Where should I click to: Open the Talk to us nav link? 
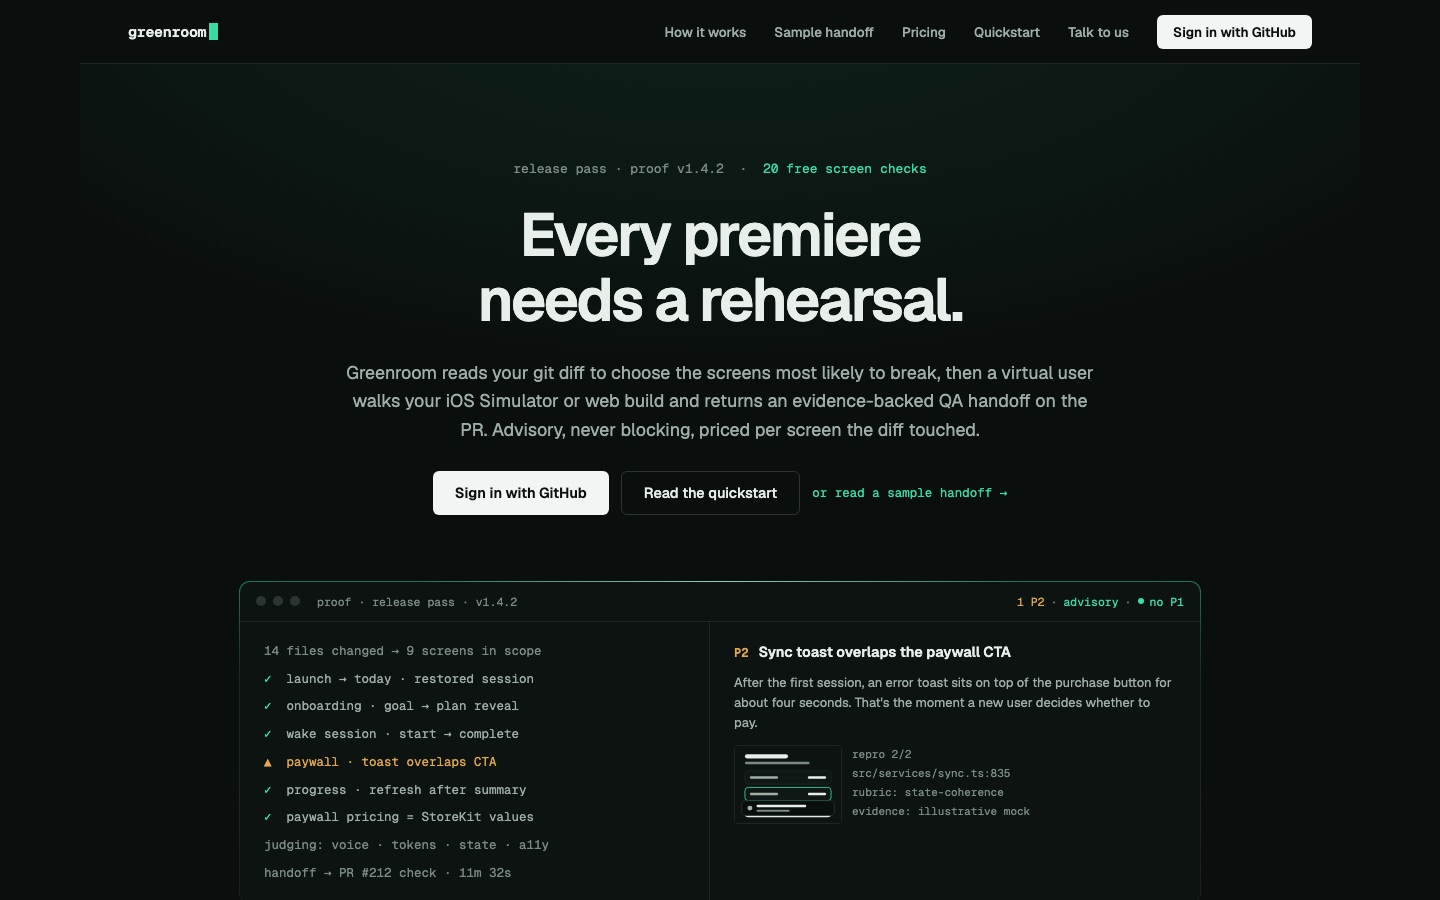tap(1098, 32)
